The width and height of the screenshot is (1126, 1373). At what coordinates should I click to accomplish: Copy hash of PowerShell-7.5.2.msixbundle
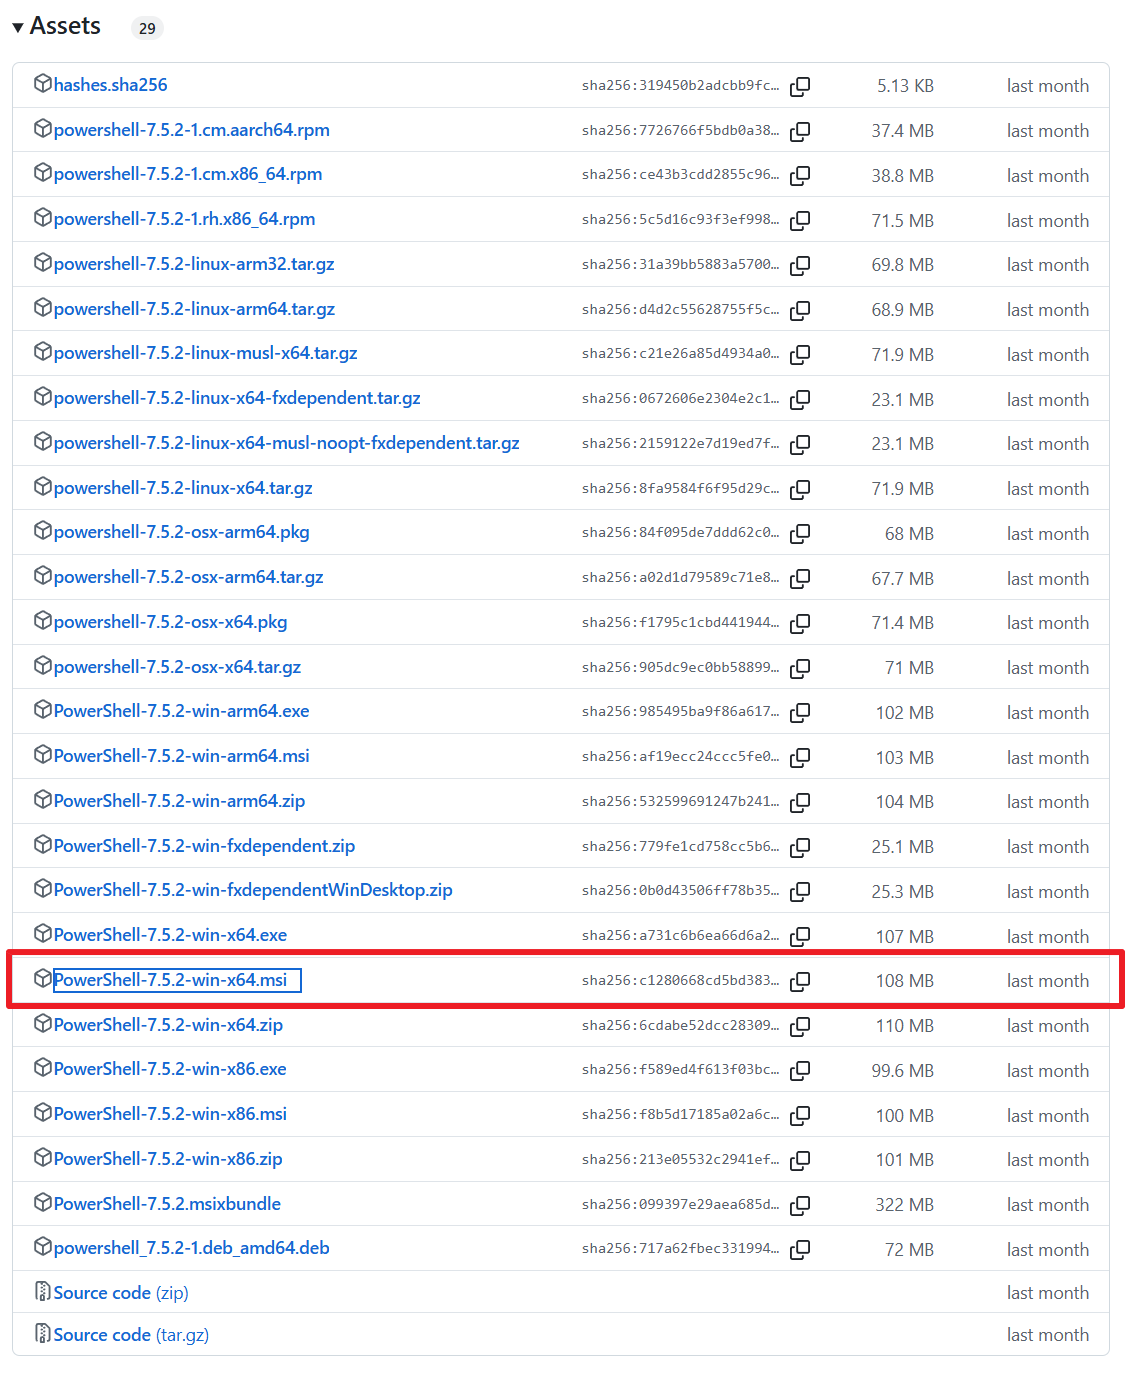800,1206
